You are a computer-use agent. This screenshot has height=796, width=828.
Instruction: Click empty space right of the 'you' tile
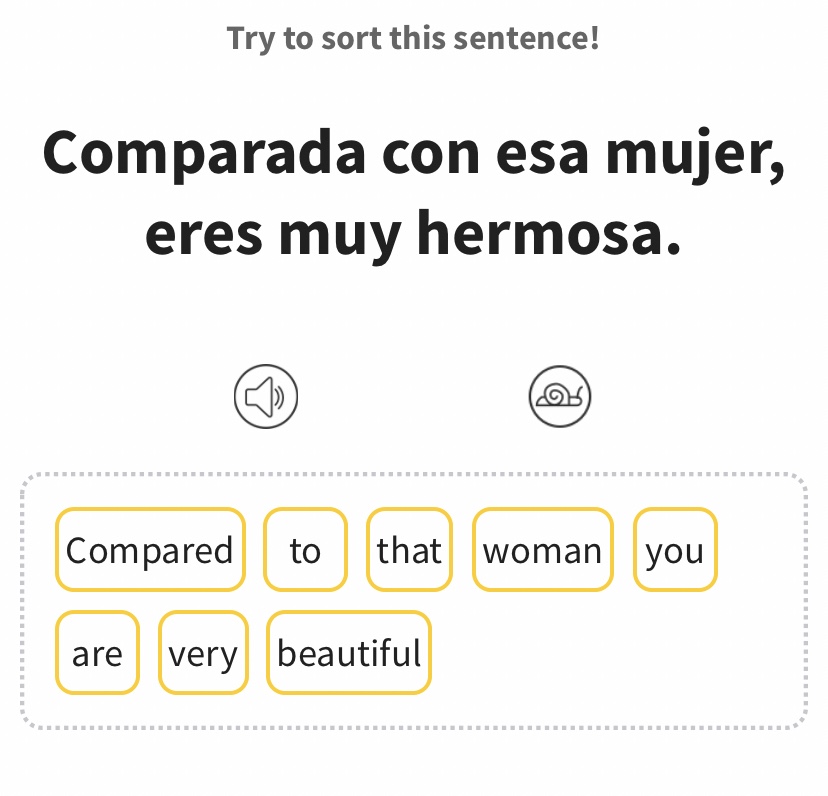760,550
